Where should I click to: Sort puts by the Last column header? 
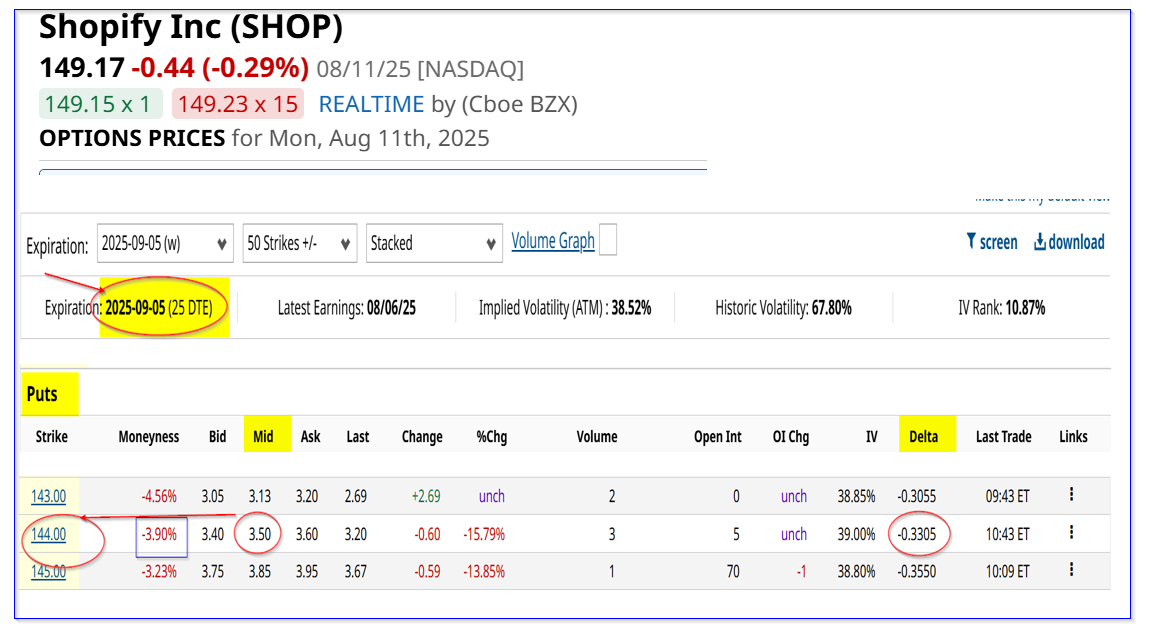(358, 437)
